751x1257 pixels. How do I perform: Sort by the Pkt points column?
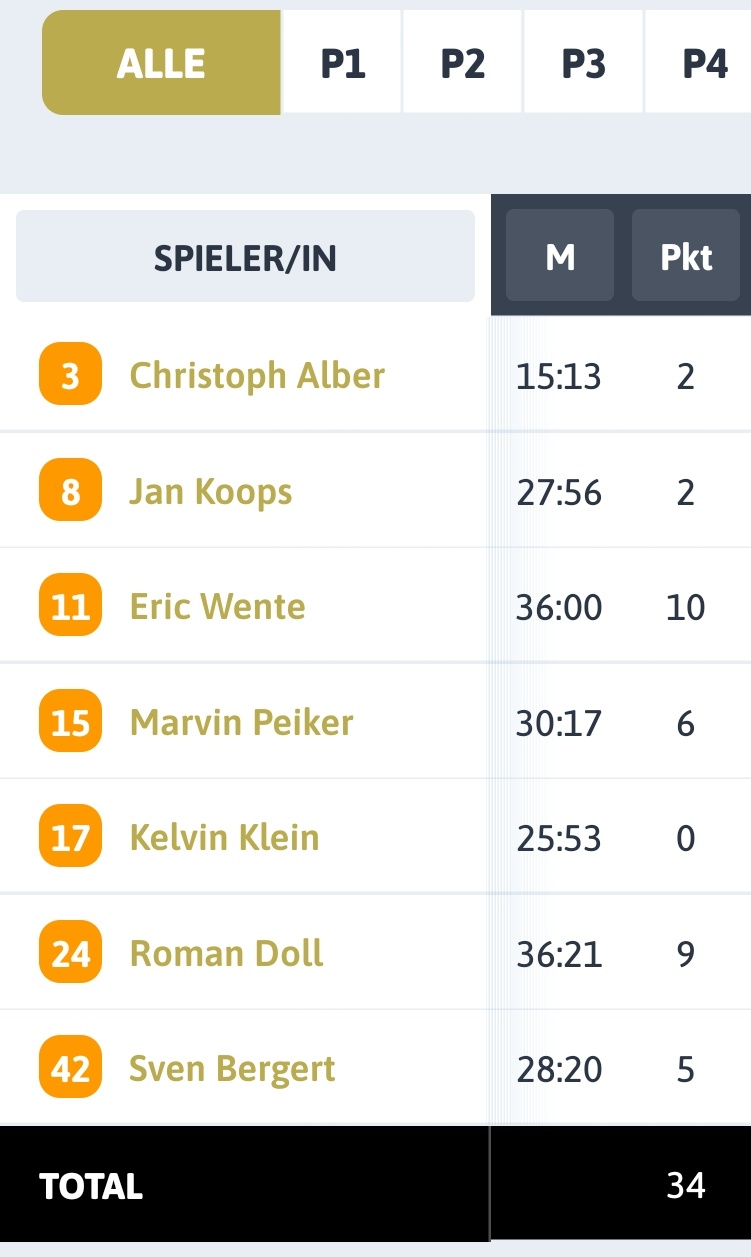(x=686, y=256)
